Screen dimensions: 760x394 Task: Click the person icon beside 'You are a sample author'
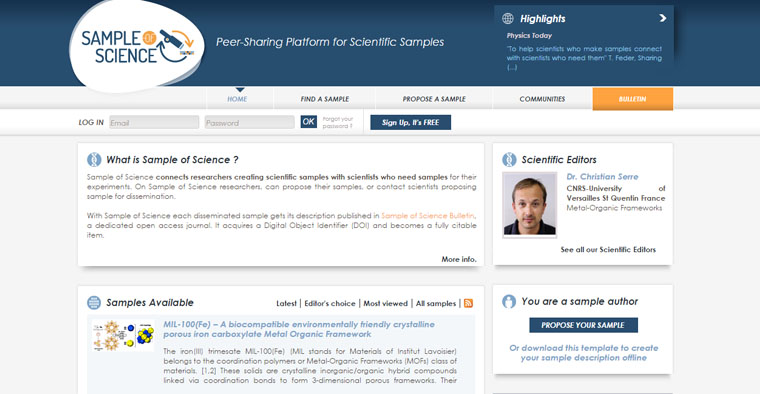509,301
